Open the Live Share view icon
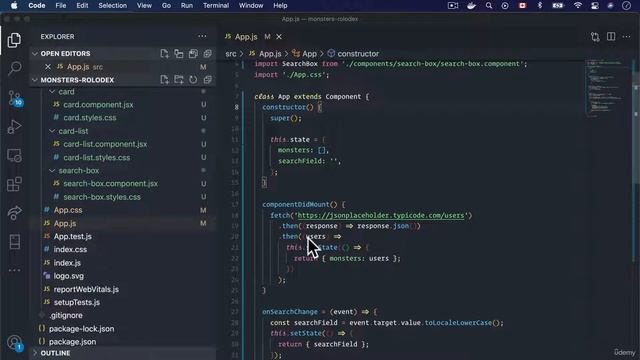Viewport: 640px width, 360px height. (x=14, y=213)
